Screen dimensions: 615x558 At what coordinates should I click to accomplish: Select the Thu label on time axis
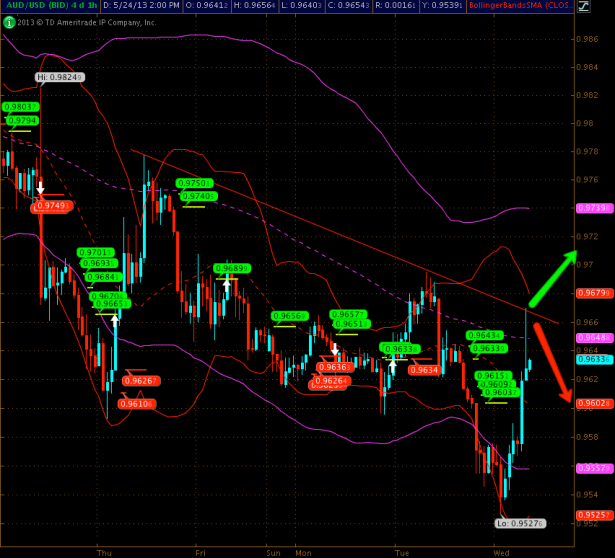[x=104, y=551]
